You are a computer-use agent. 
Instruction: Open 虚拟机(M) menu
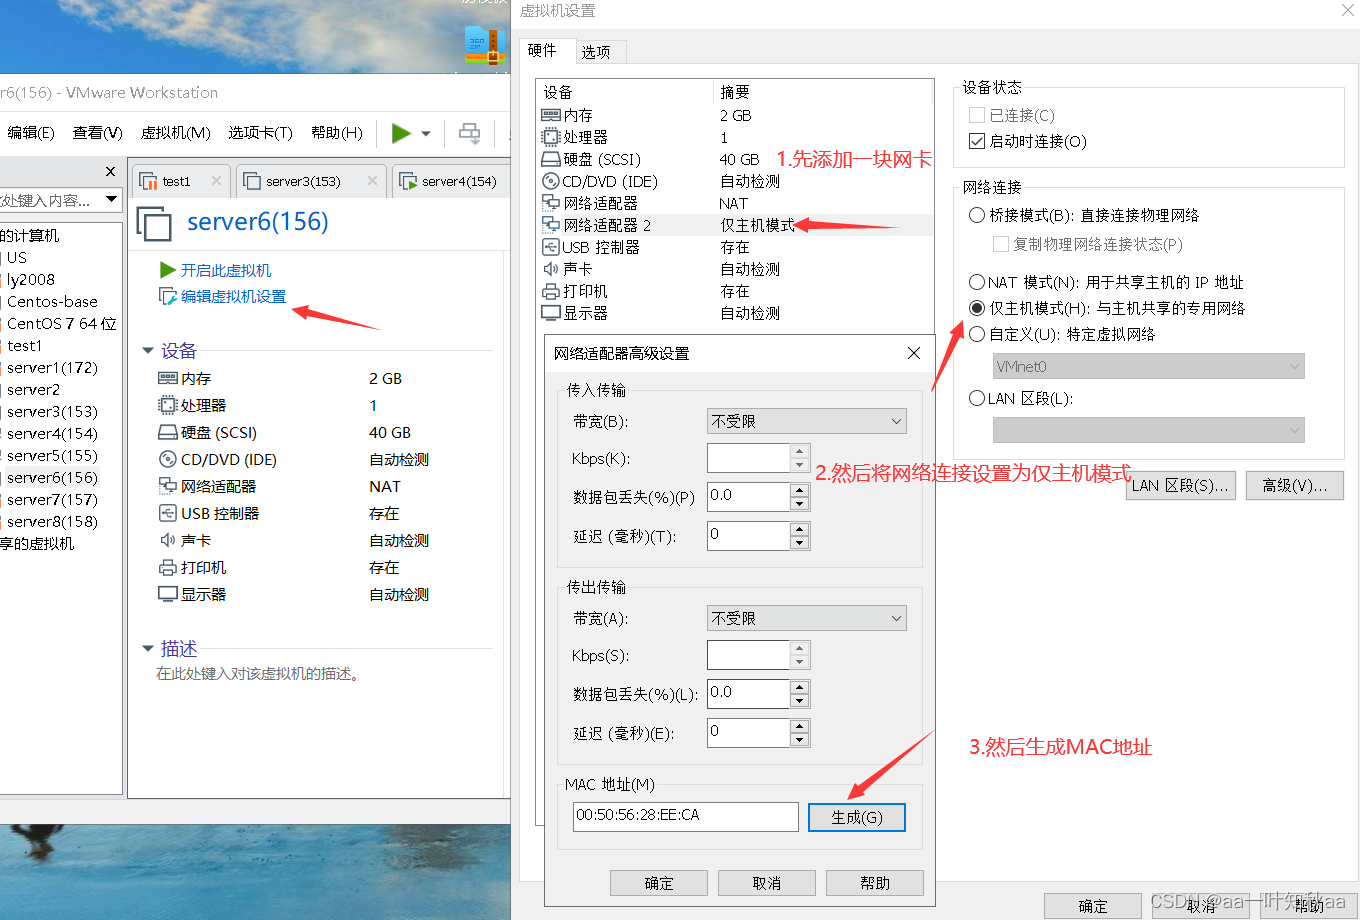[175, 133]
